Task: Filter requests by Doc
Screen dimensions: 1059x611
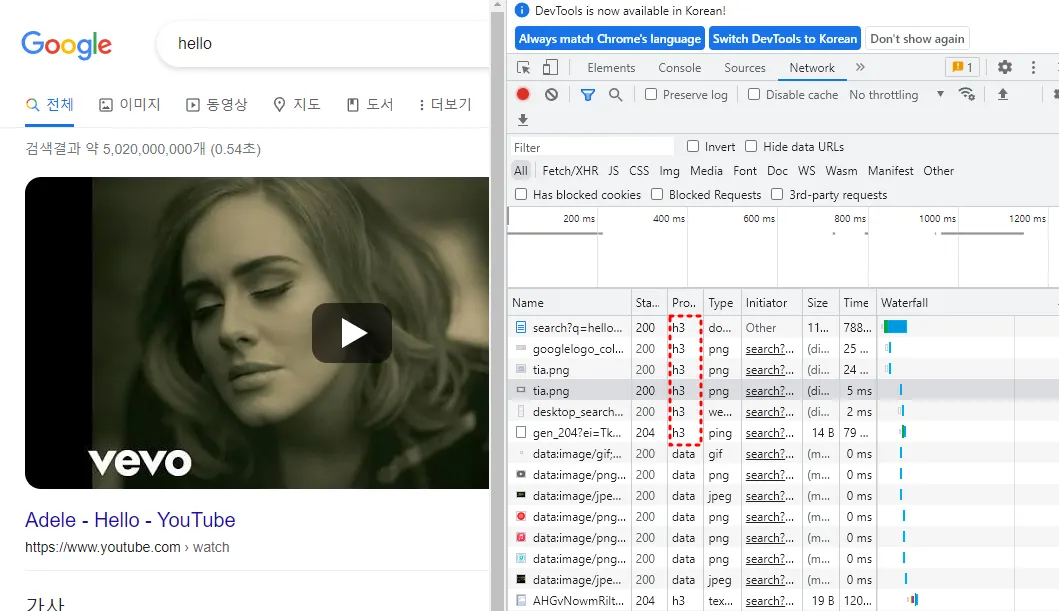Action: point(777,171)
